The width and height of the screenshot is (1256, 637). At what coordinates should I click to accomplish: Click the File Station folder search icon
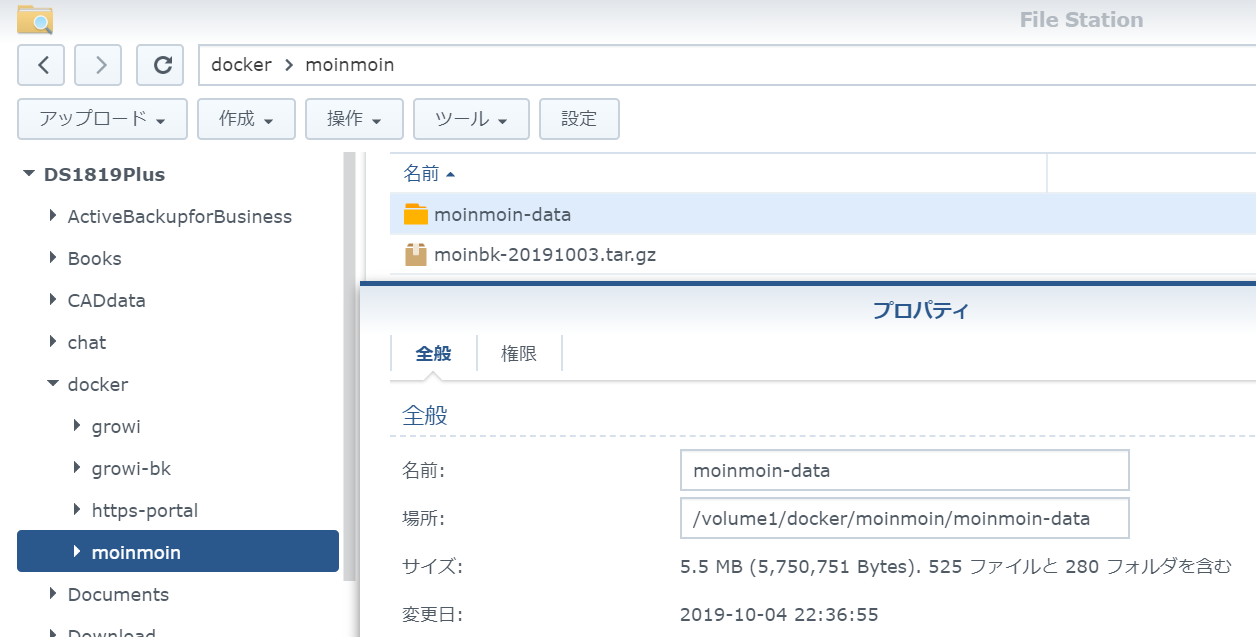pos(35,19)
